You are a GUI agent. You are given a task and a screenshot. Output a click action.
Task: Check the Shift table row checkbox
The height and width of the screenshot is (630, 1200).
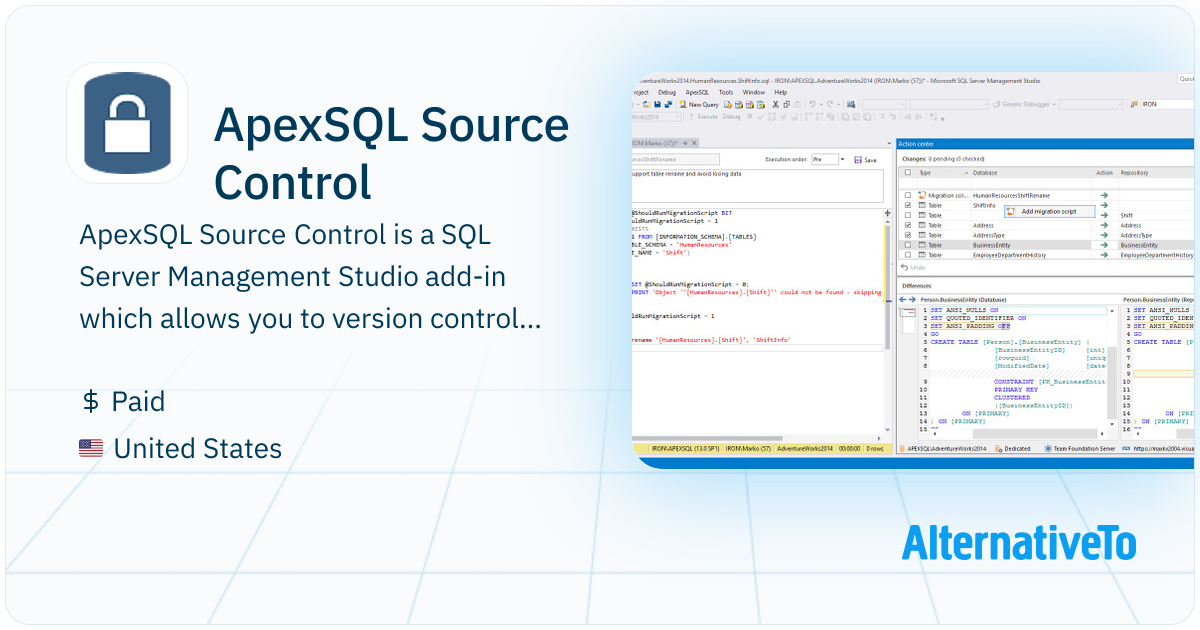tap(908, 215)
